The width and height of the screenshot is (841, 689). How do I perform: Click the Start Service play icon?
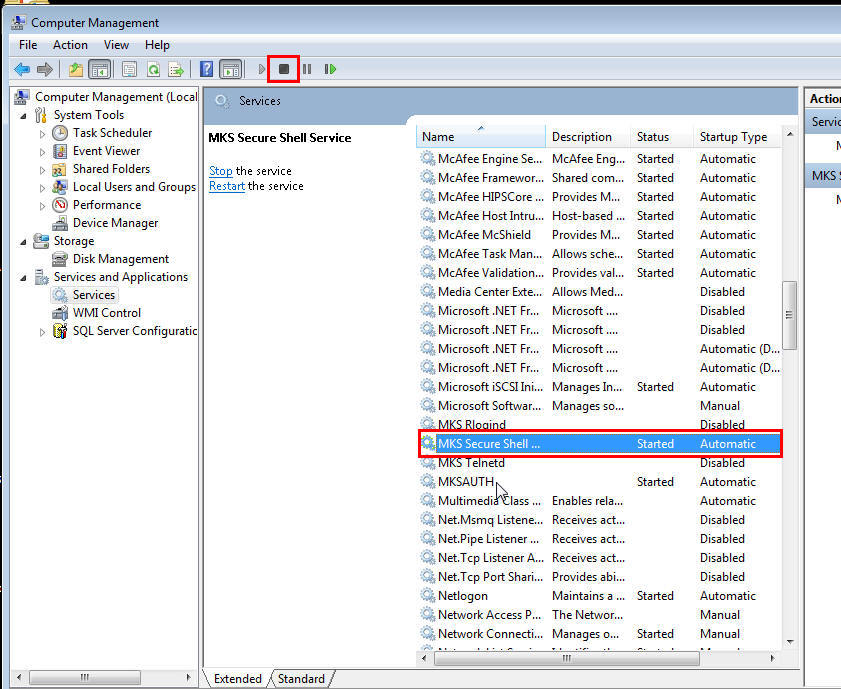261,68
